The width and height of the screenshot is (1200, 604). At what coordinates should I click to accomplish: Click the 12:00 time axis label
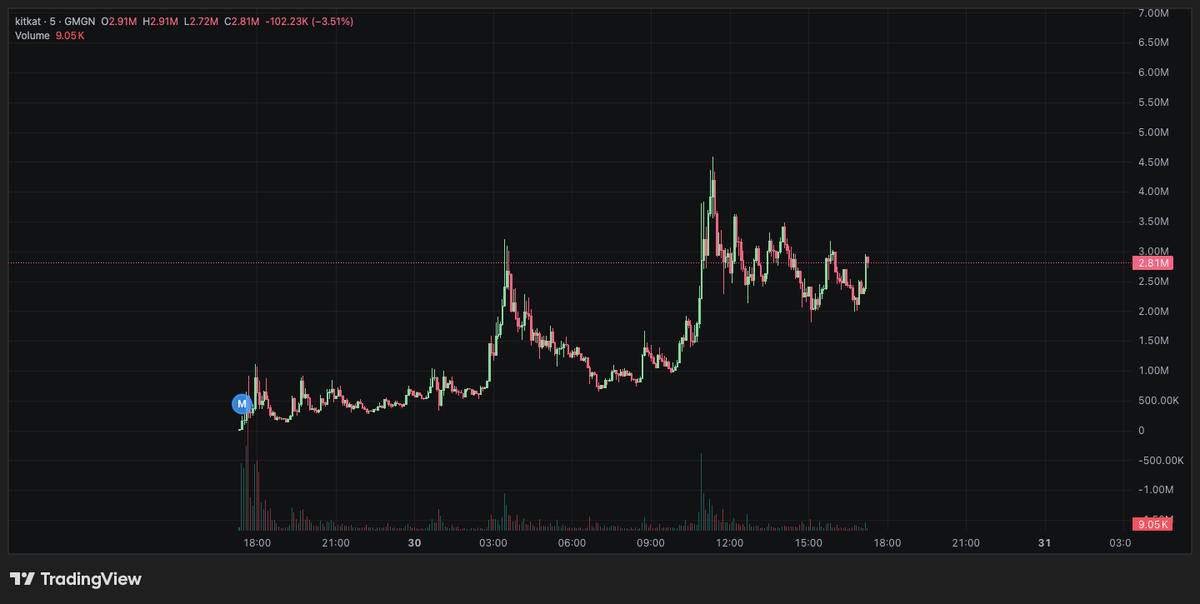point(730,543)
